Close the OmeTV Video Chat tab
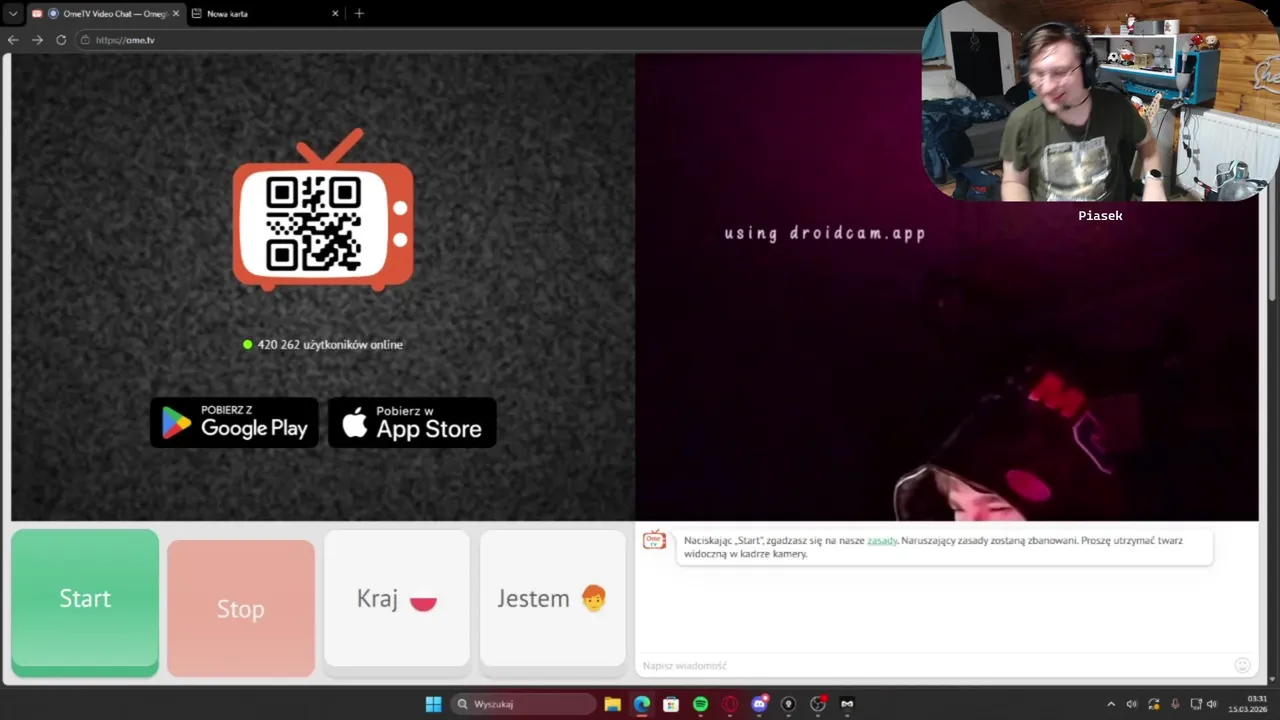Viewport: 1280px width, 720px height. 176,14
